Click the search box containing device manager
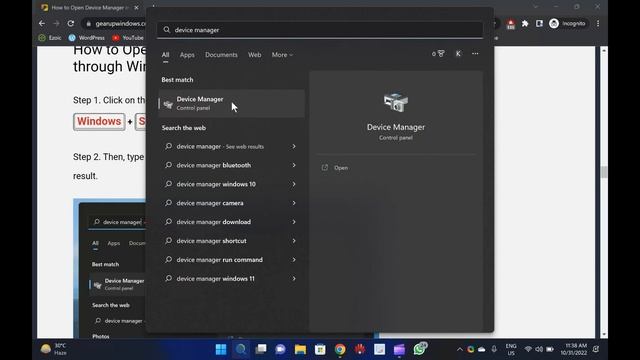 [320, 30]
